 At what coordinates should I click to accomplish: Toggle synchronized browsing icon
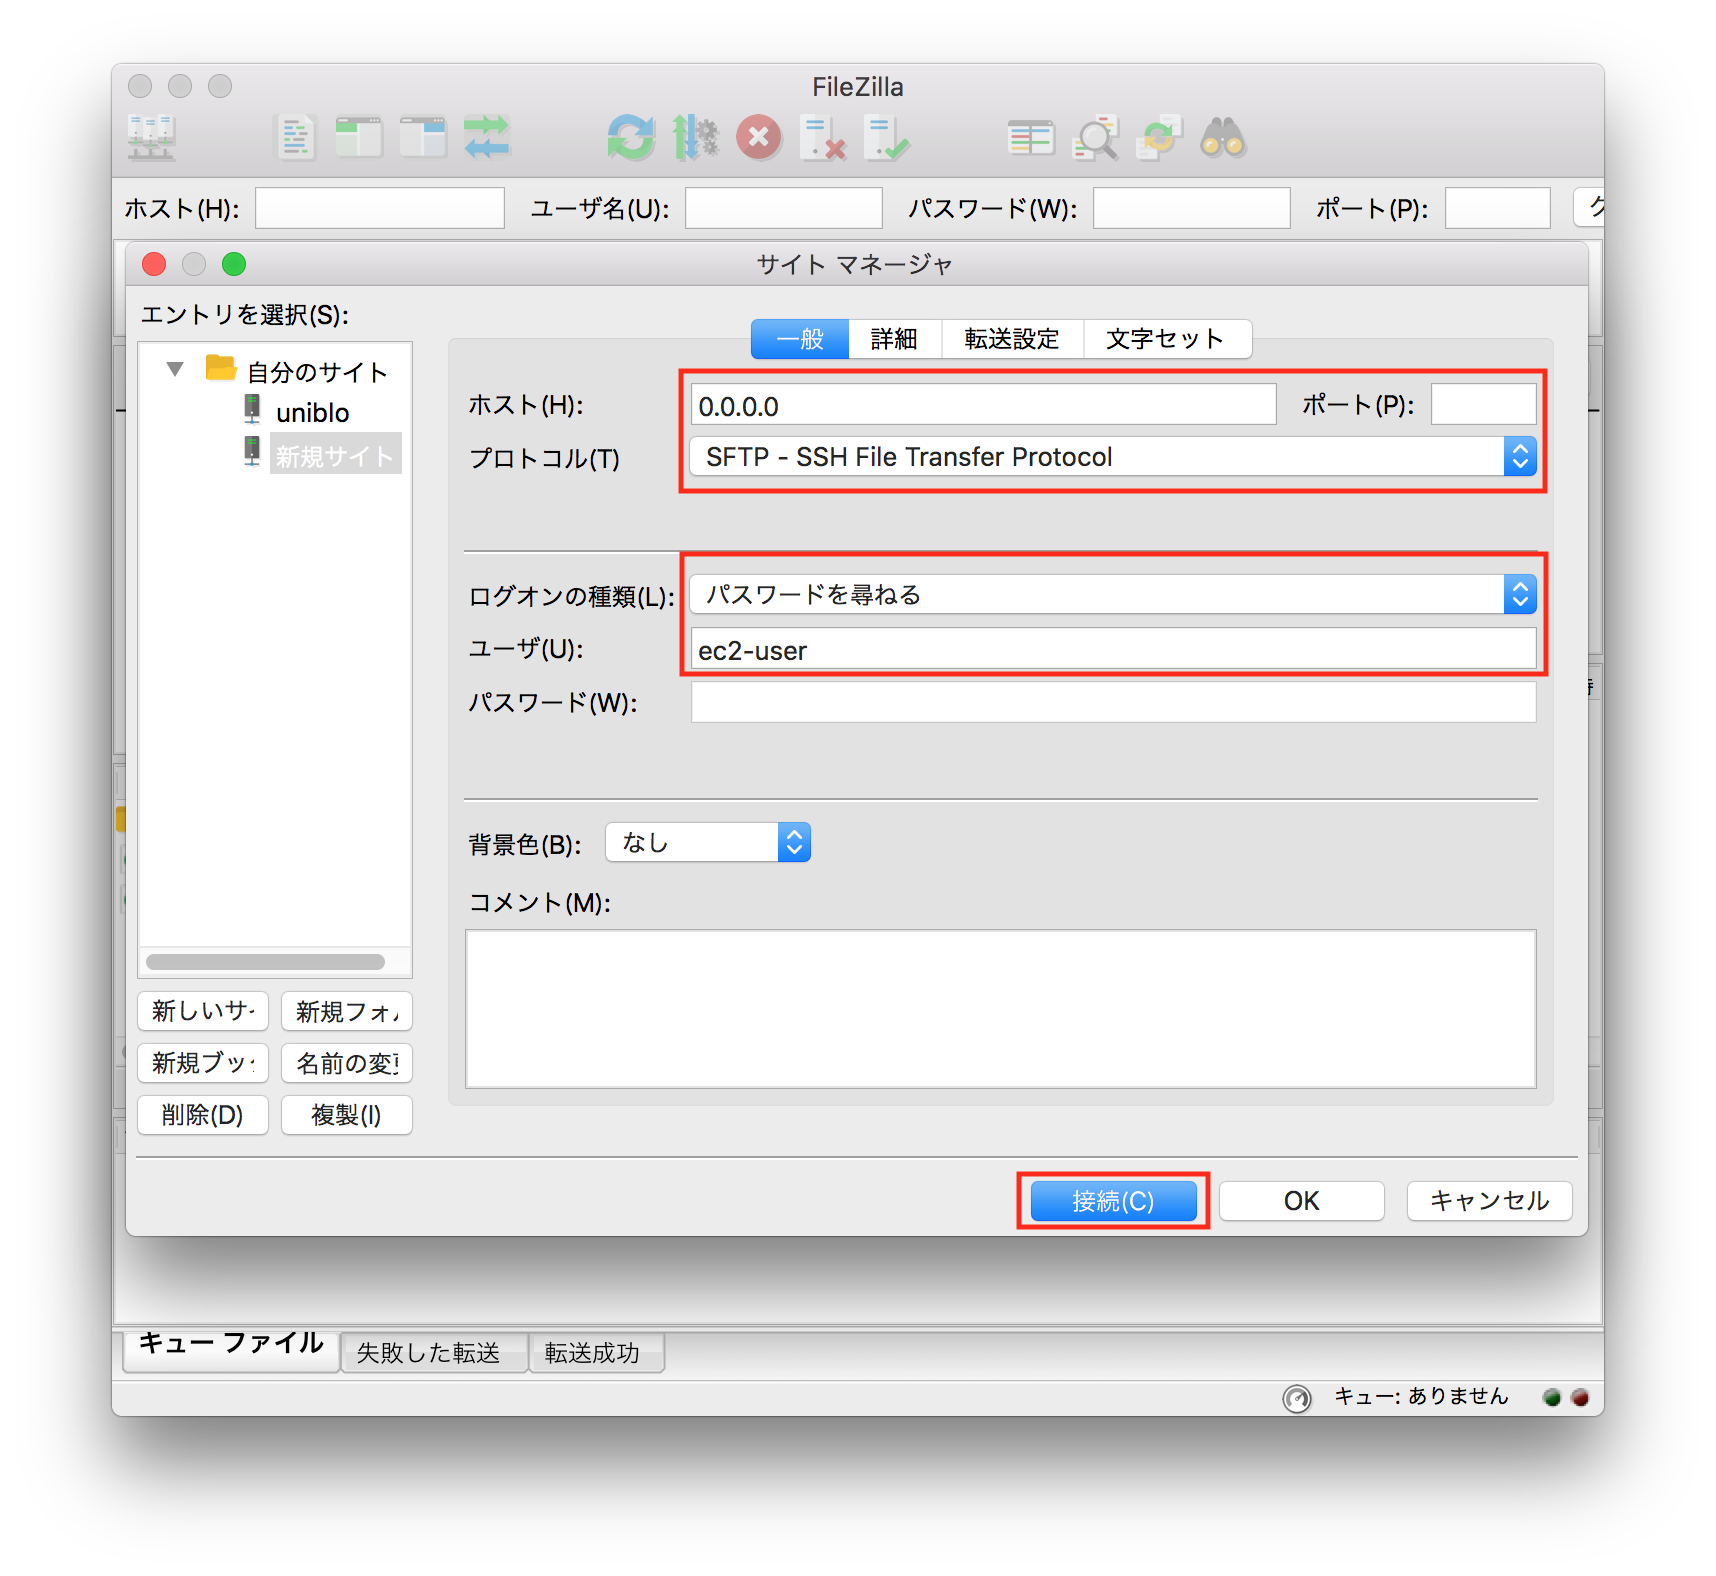pyautogui.click(x=1159, y=138)
